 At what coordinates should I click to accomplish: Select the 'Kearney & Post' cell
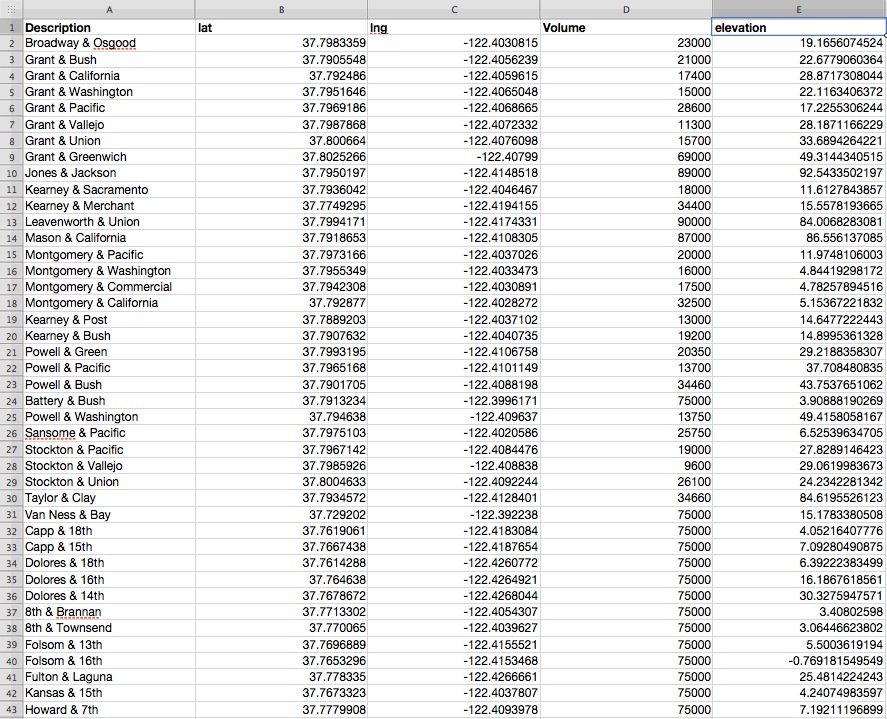pyautogui.click(x=109, y=320)
